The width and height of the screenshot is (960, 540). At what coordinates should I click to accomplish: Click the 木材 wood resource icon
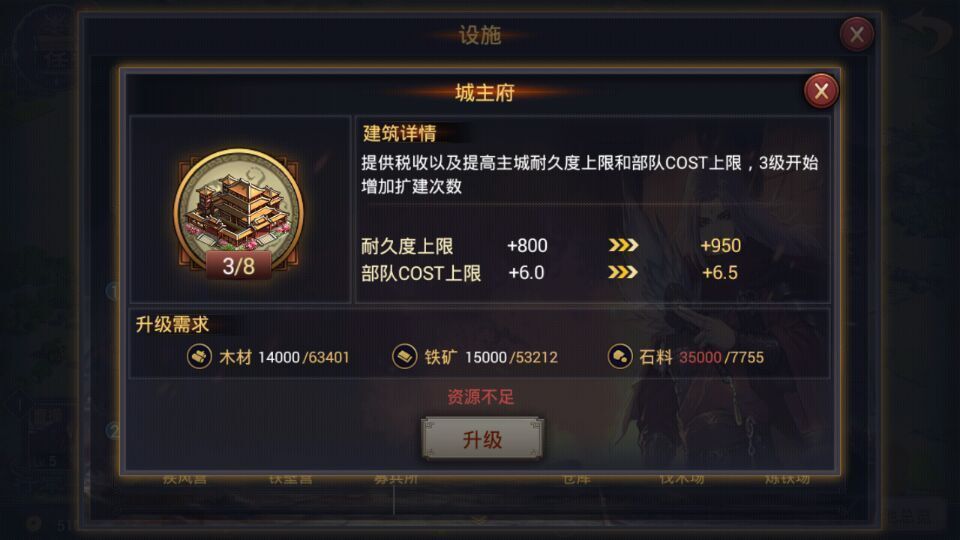coord(199,357)
